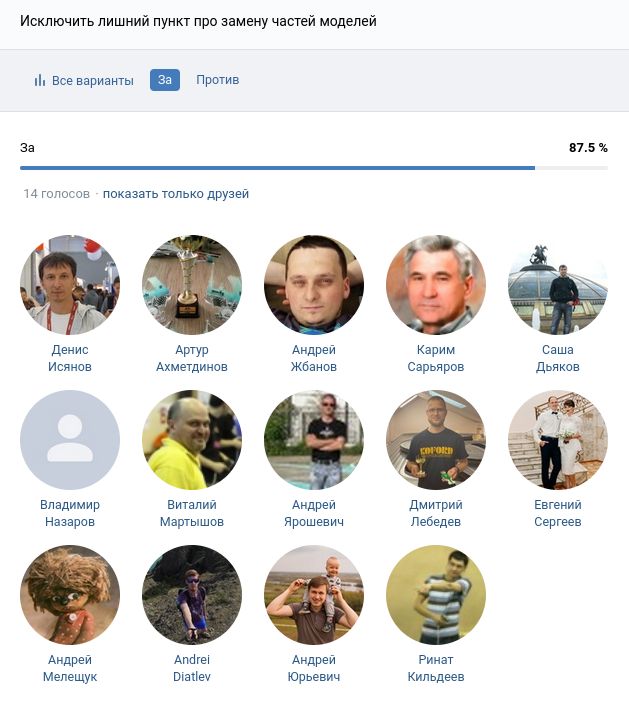Click the doll avatar of Андрей Мелещук
Screen dimensions: 629x718
point(70,594)
